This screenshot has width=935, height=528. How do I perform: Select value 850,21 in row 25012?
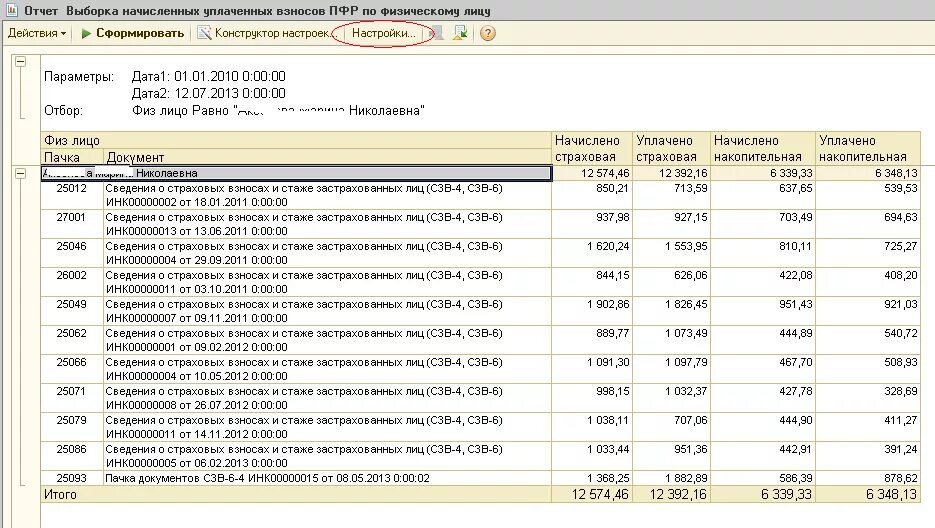click(x=612, y=189)
